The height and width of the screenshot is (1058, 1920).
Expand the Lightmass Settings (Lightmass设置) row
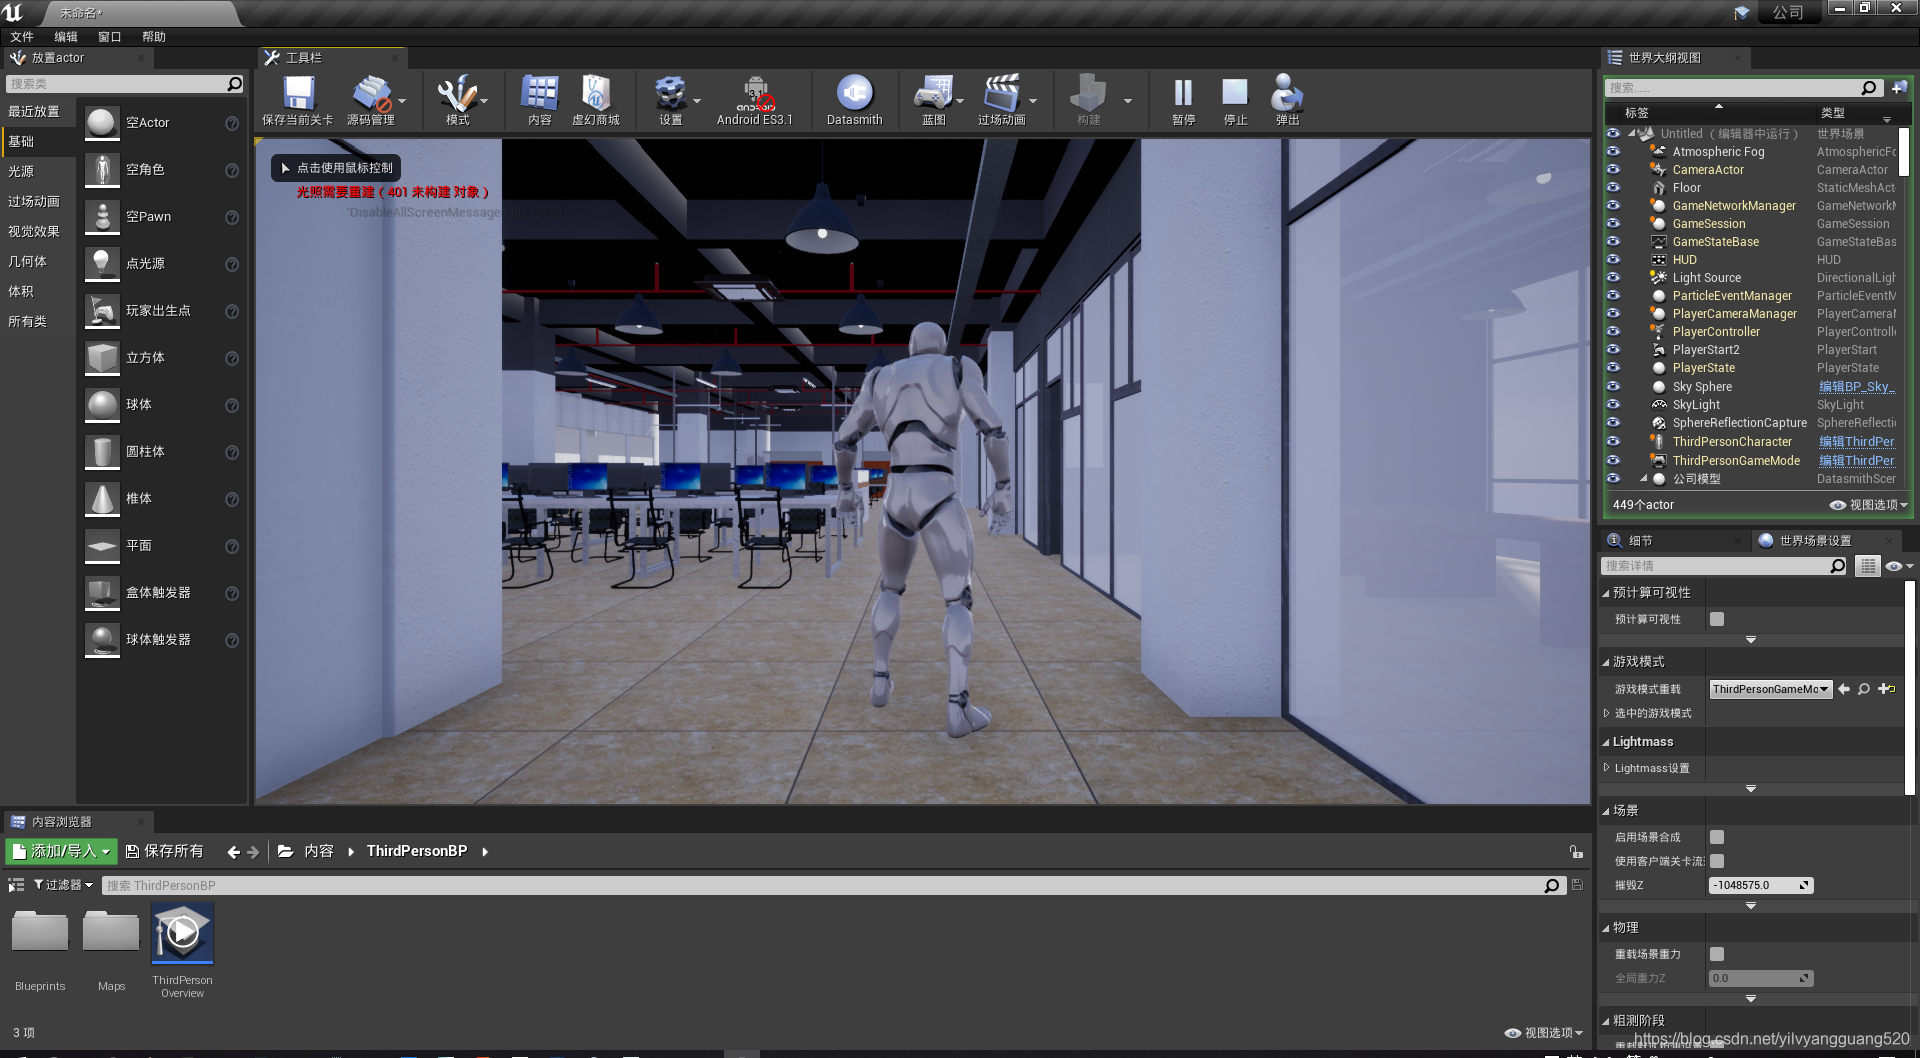(x=1606, y=768)
